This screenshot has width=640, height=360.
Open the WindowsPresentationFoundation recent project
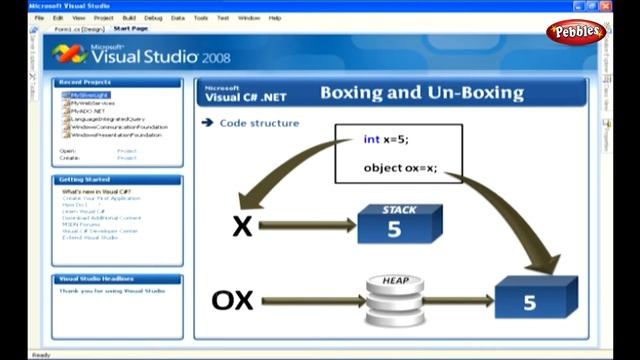point(116,135)
